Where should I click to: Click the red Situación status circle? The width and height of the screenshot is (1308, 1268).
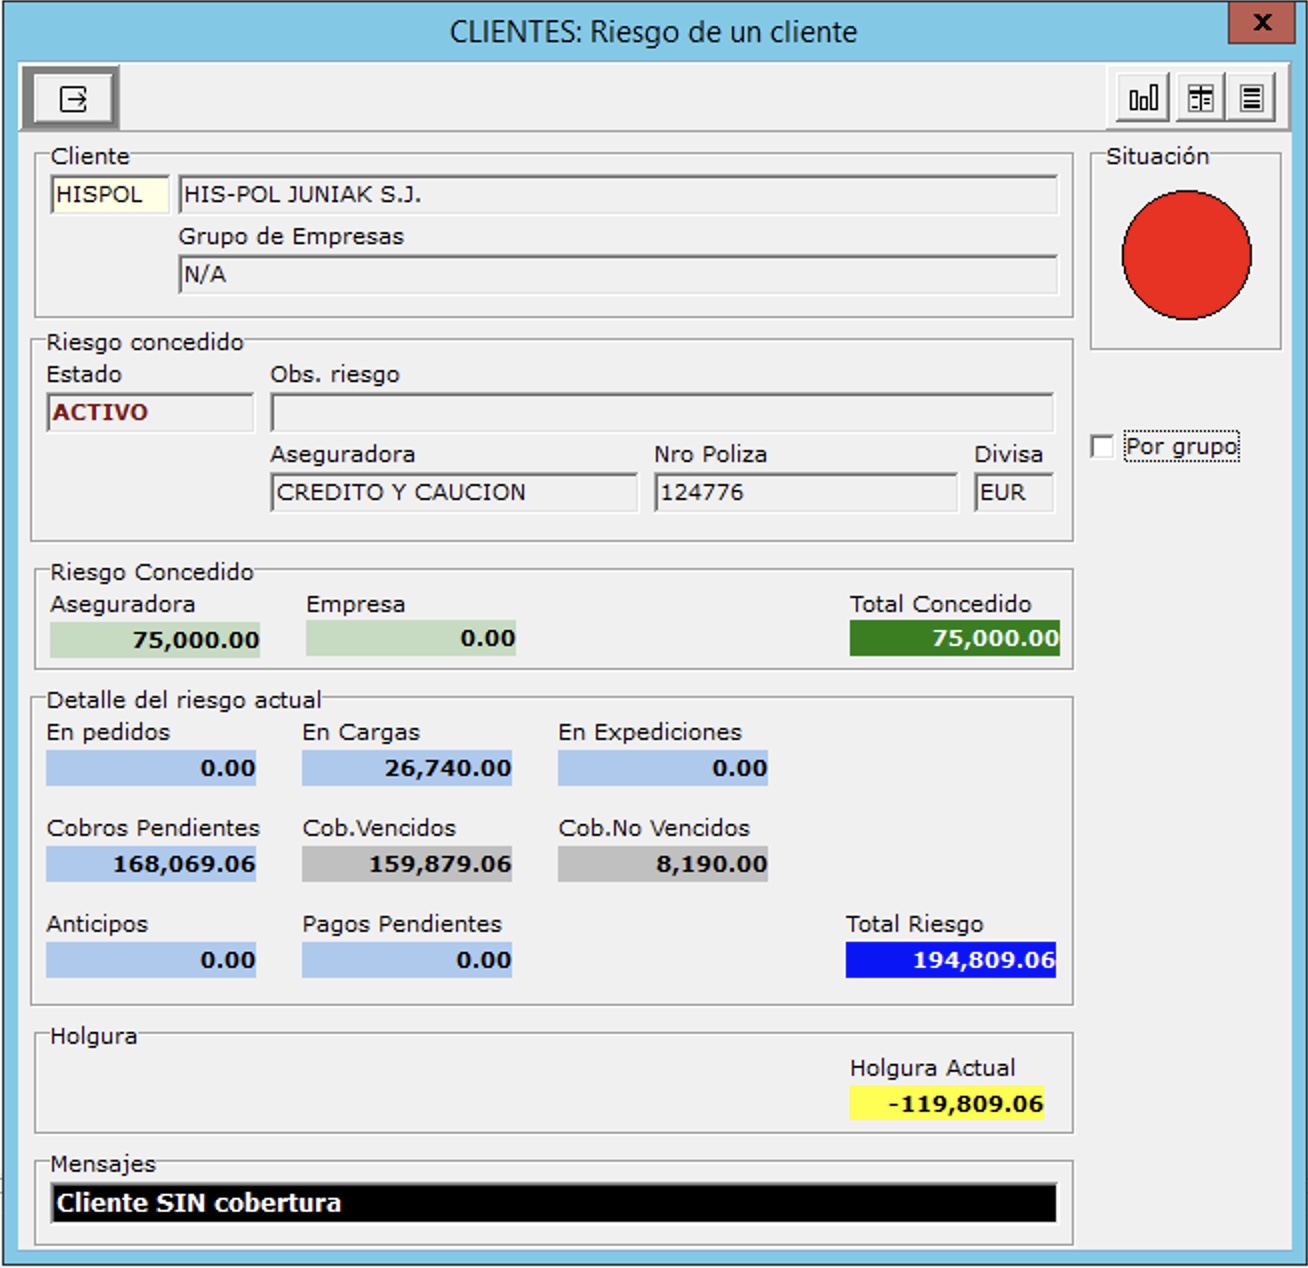[1186, 256]
